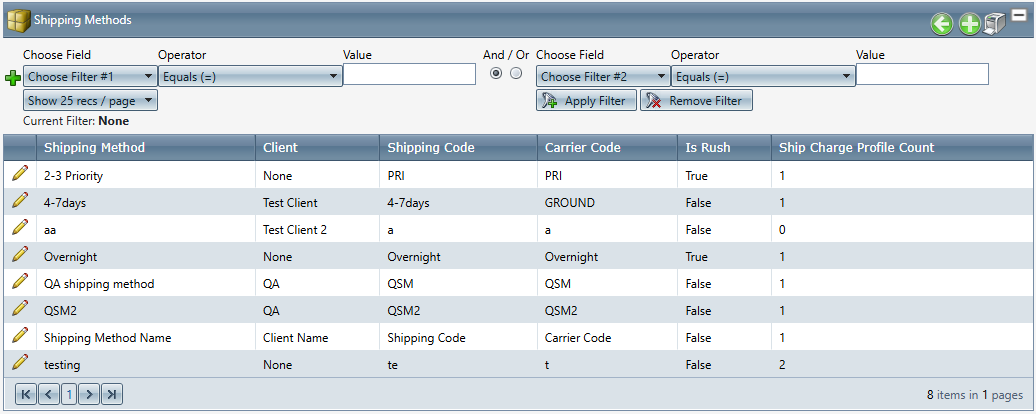Screen dimensions: 1036x414
Task: Click the green back arrow icon
Action: point(941,25)
